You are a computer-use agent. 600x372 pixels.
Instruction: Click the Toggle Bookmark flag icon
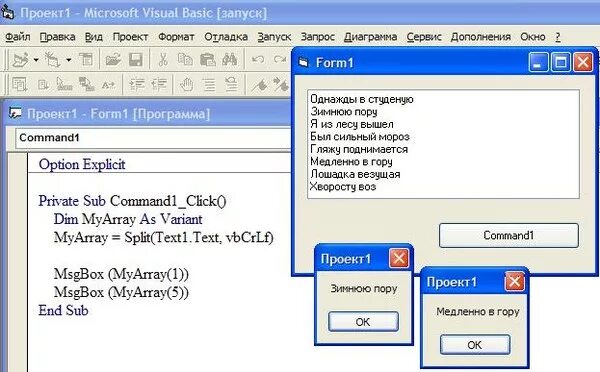point(260,85)
